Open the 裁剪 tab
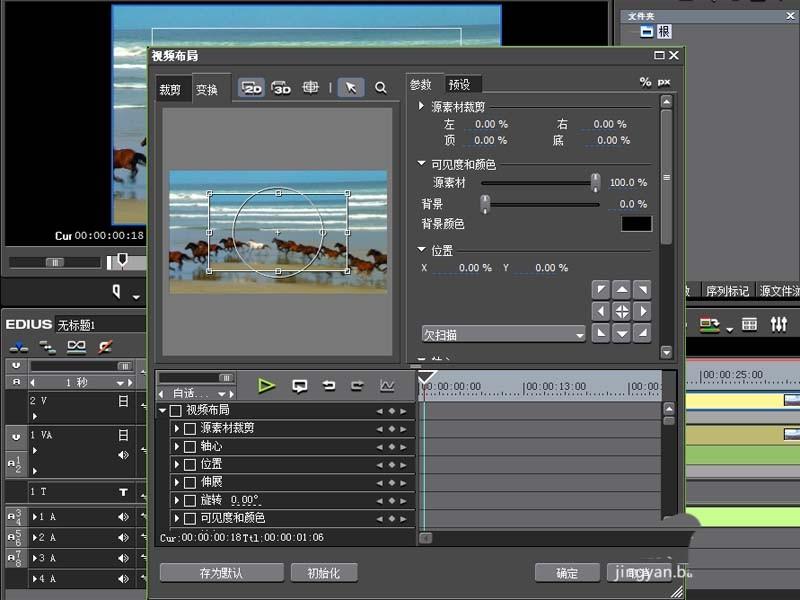The height and width of the screenshot is (600, 800). (170, 88)
